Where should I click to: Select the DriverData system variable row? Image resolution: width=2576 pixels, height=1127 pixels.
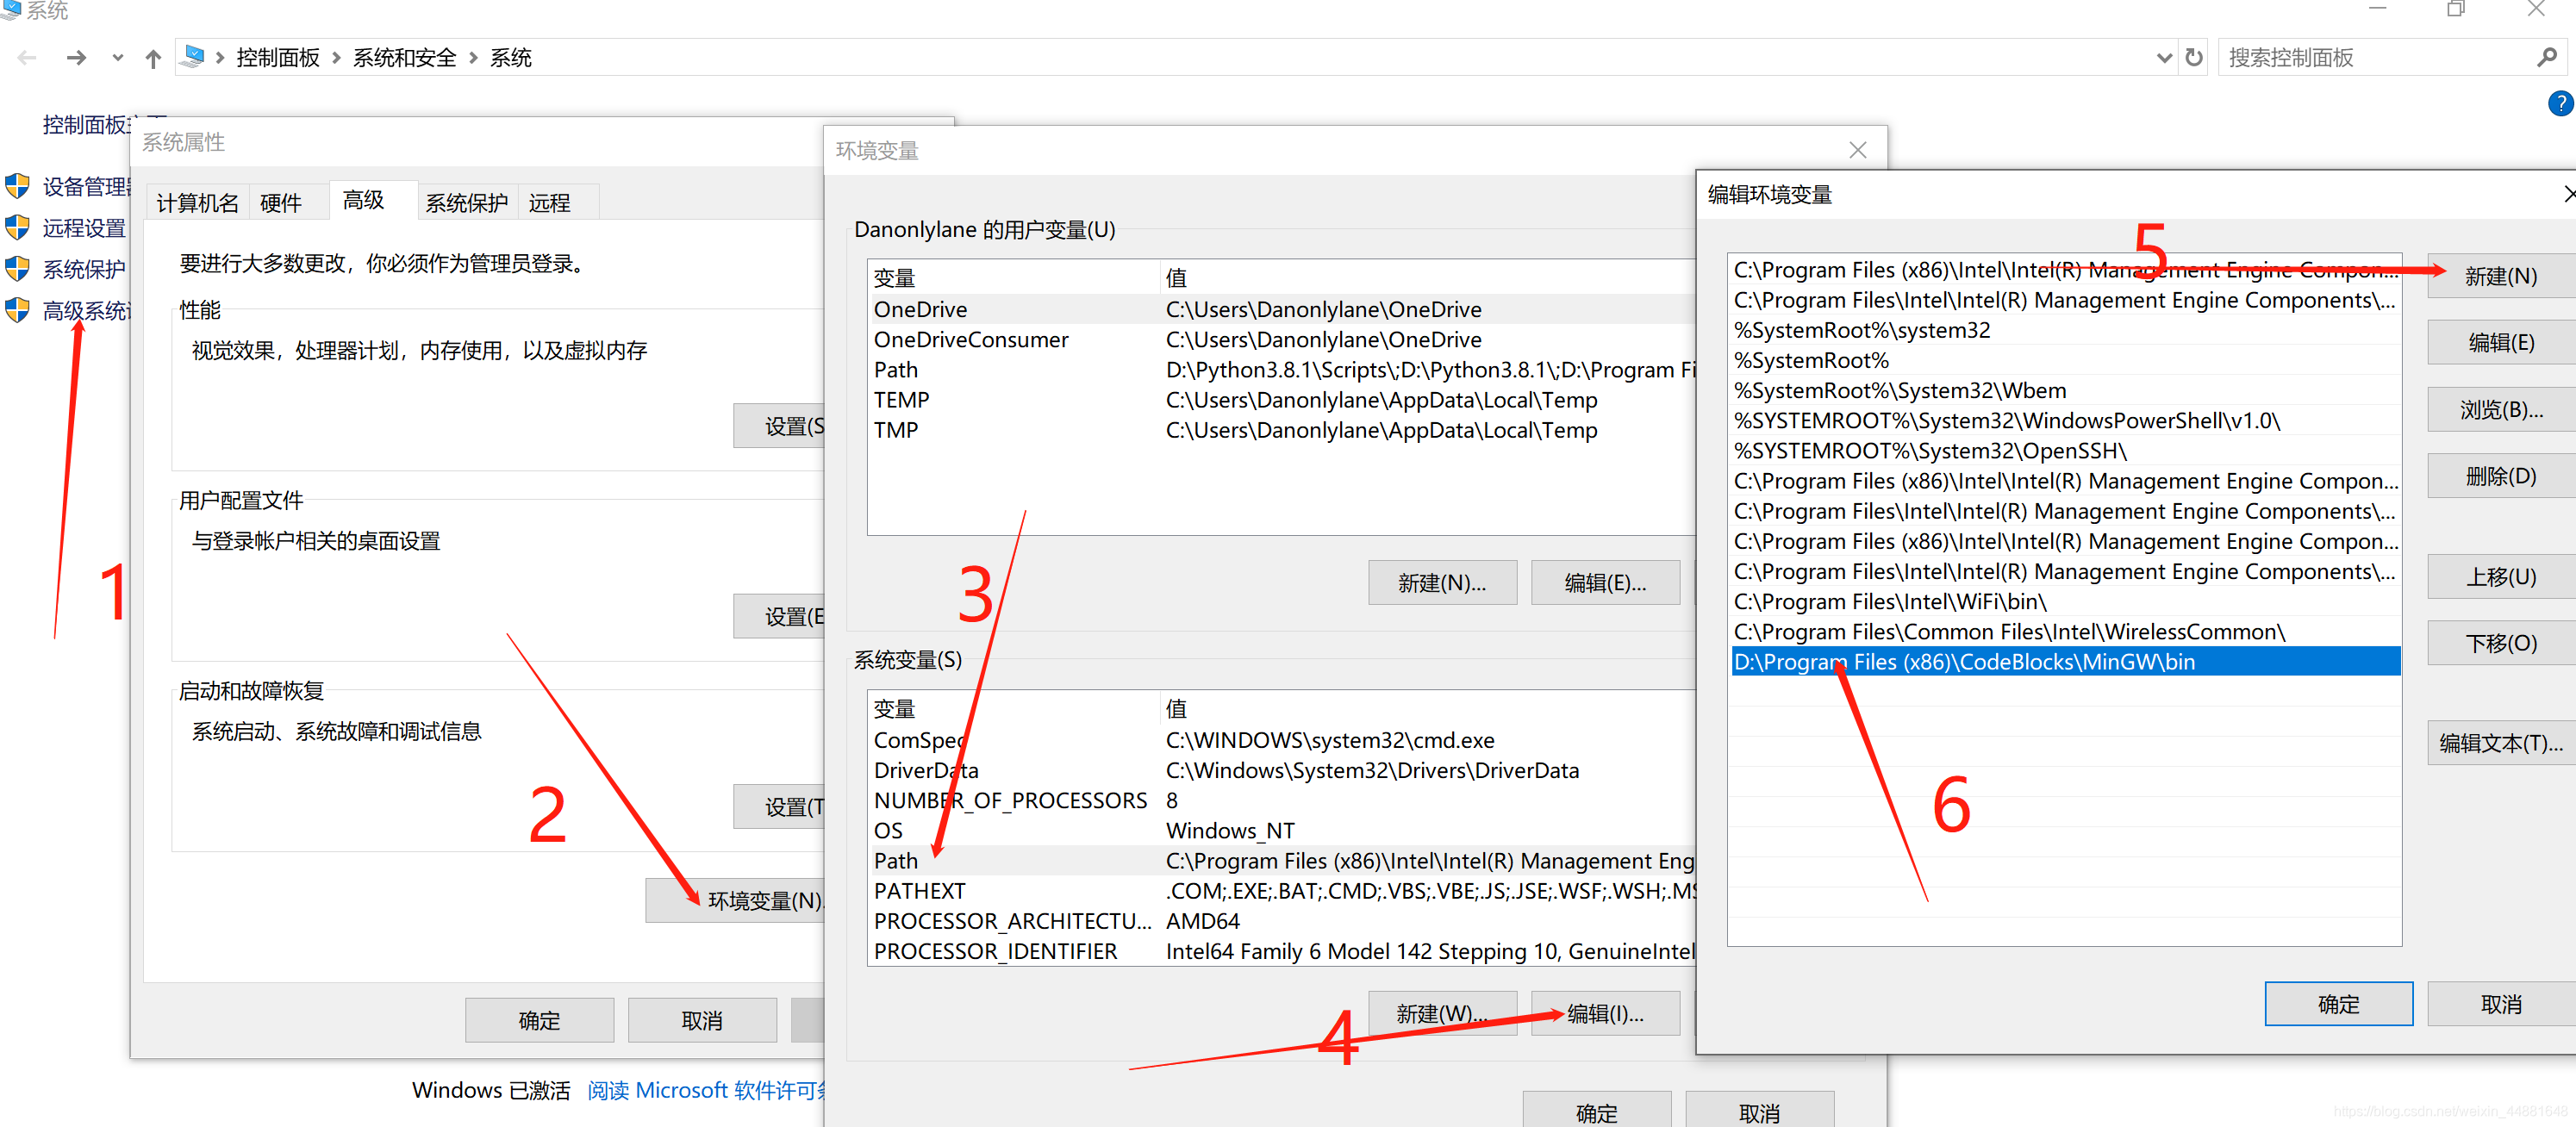click(1284, 770)
